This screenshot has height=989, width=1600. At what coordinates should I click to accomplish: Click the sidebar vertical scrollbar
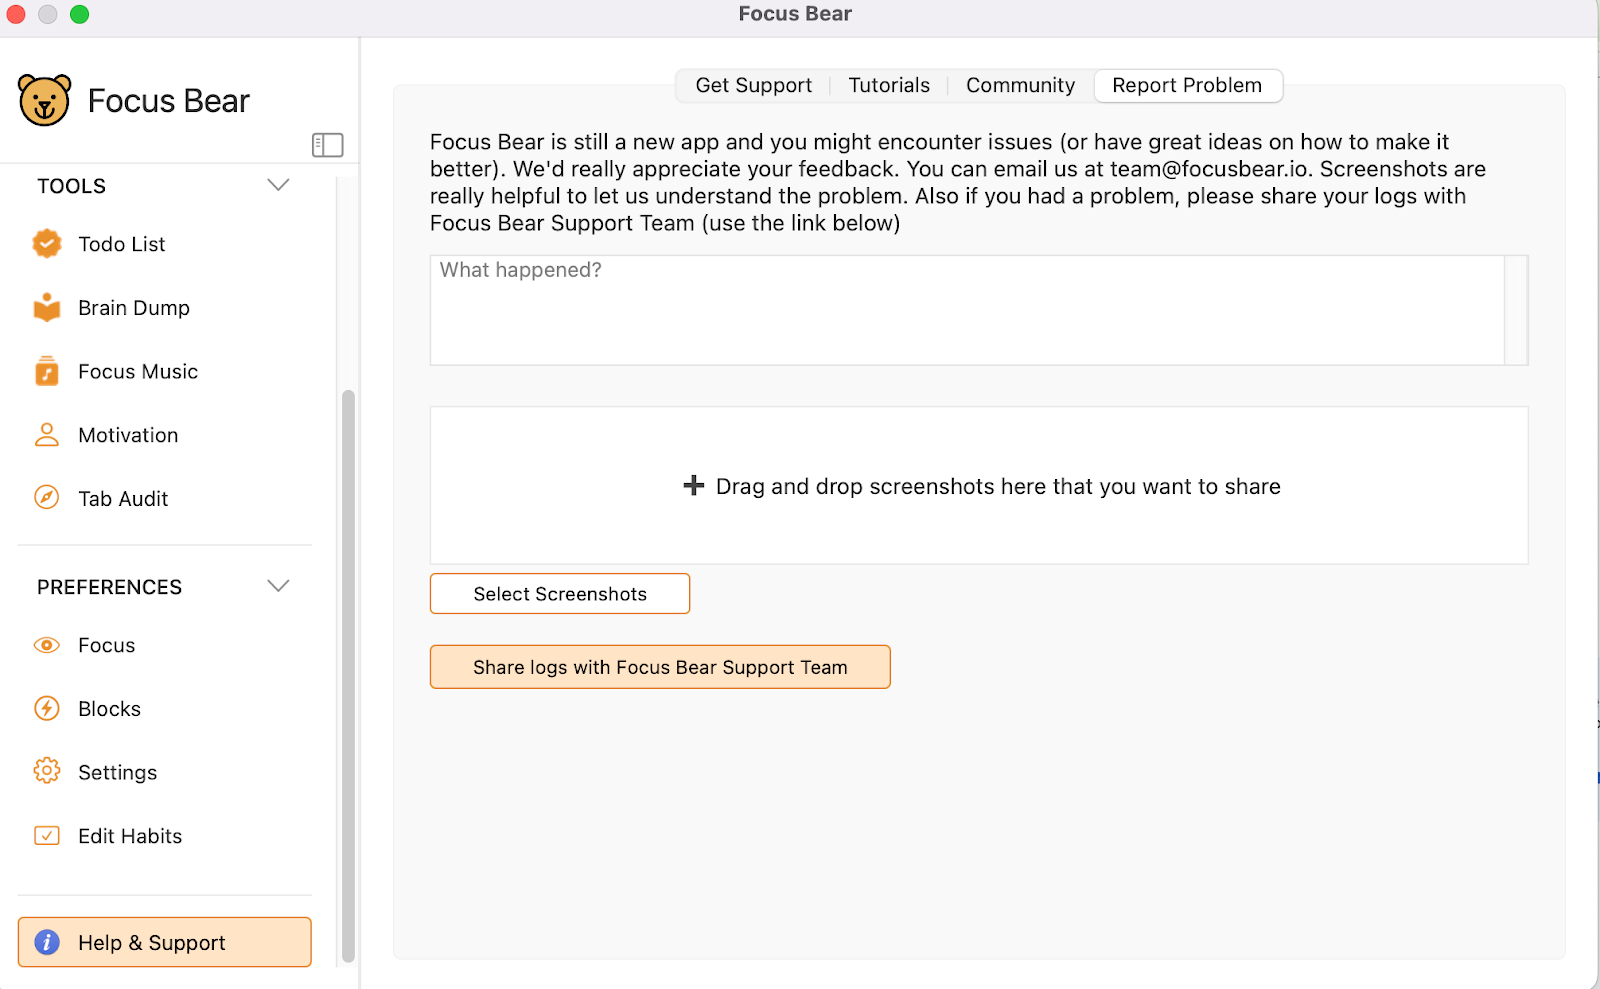(348, 675)
